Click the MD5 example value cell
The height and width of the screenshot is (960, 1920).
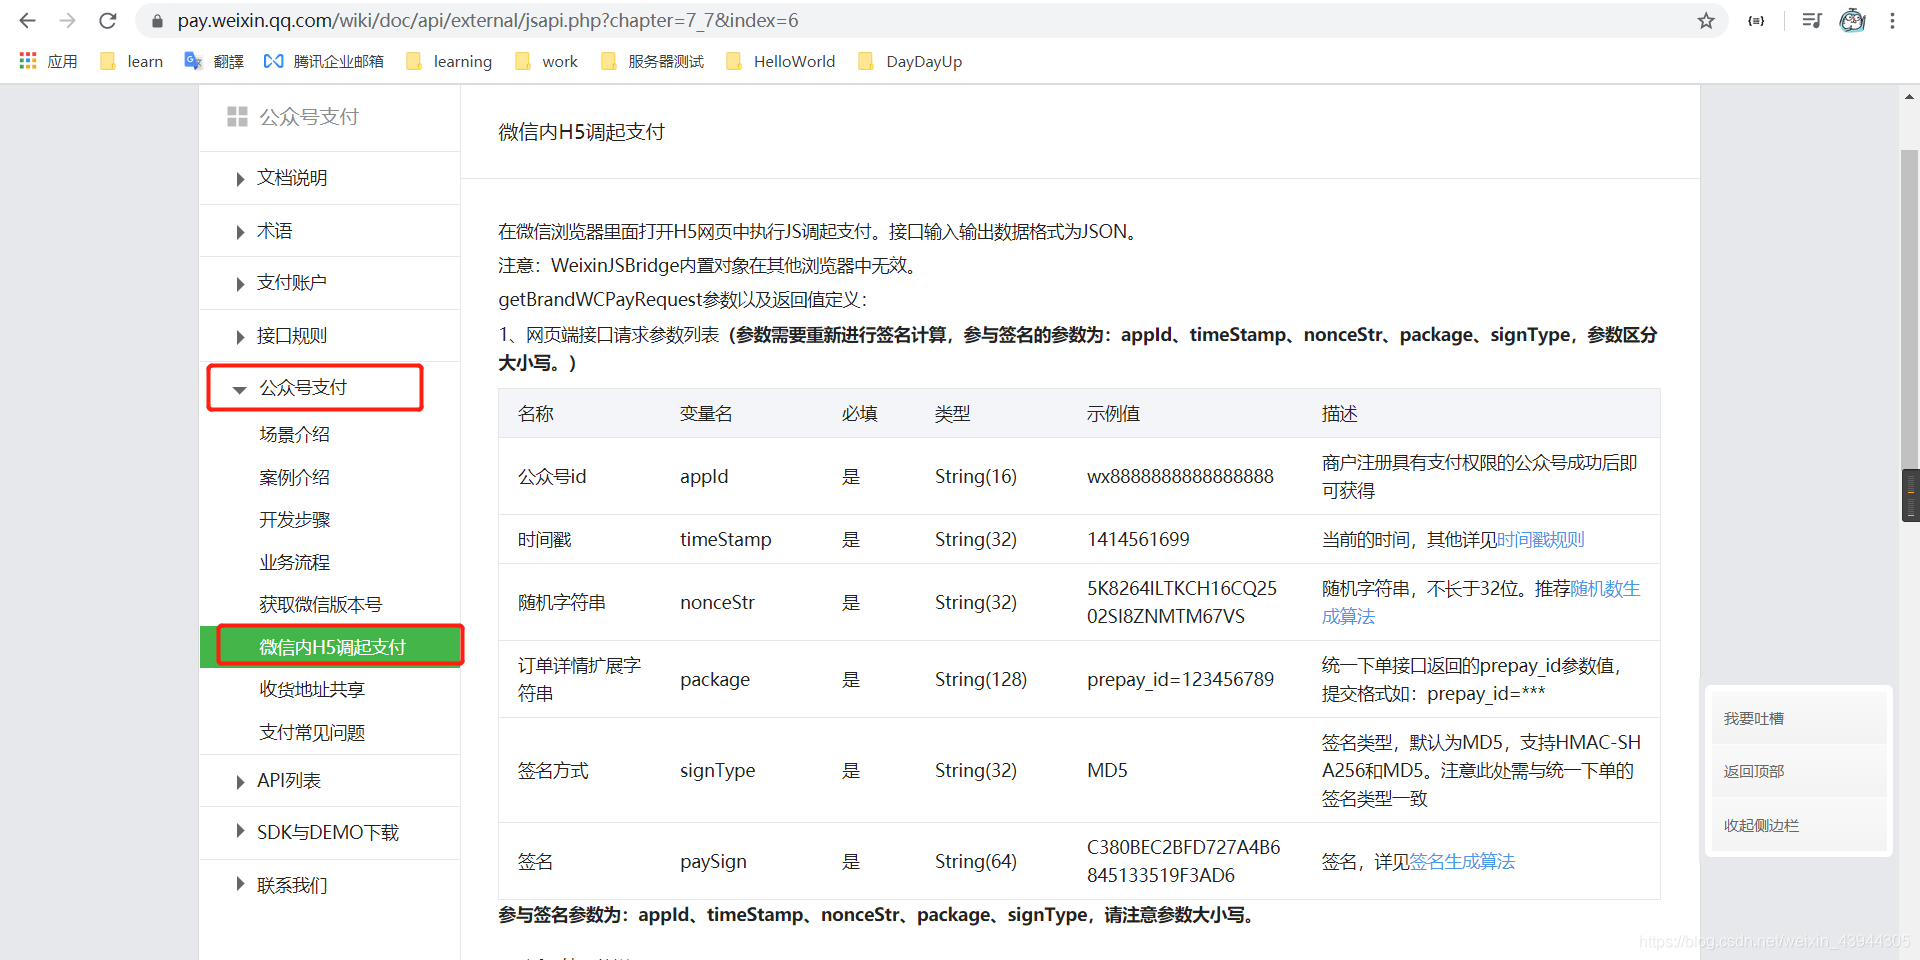[x=1107, y=771]
